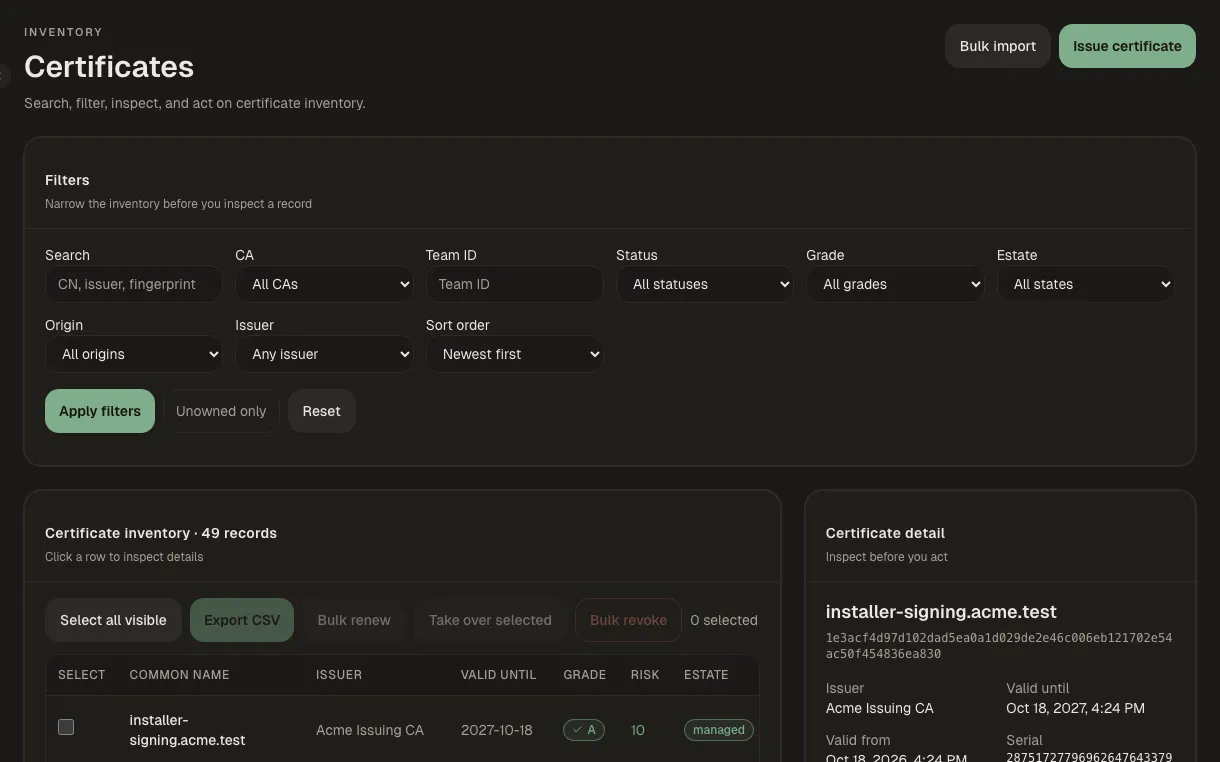This screenshot has height=762, width=1220.
Task: Click installer-signing.acme.test common name in table
Action: click(x=188, y=730)
